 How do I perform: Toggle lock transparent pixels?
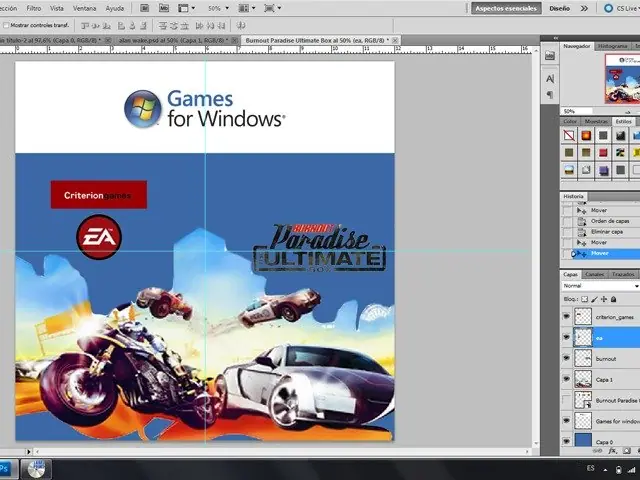(x=584, y=300)
